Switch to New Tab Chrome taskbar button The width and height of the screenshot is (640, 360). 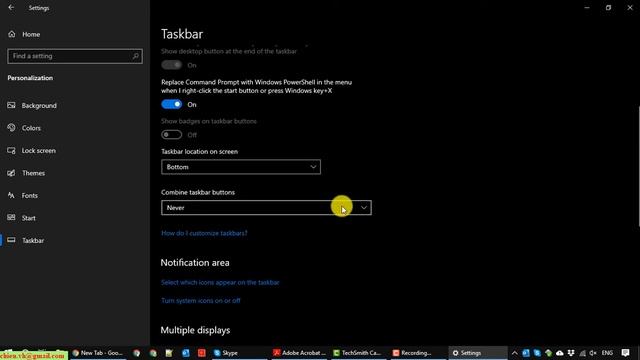(98, 353)
